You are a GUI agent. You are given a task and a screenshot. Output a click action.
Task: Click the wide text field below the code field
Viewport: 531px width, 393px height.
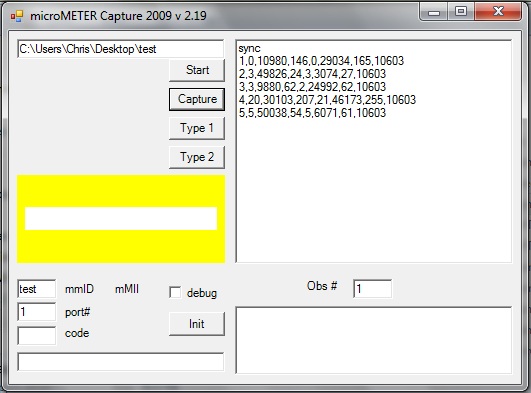[x=121, y=362]
